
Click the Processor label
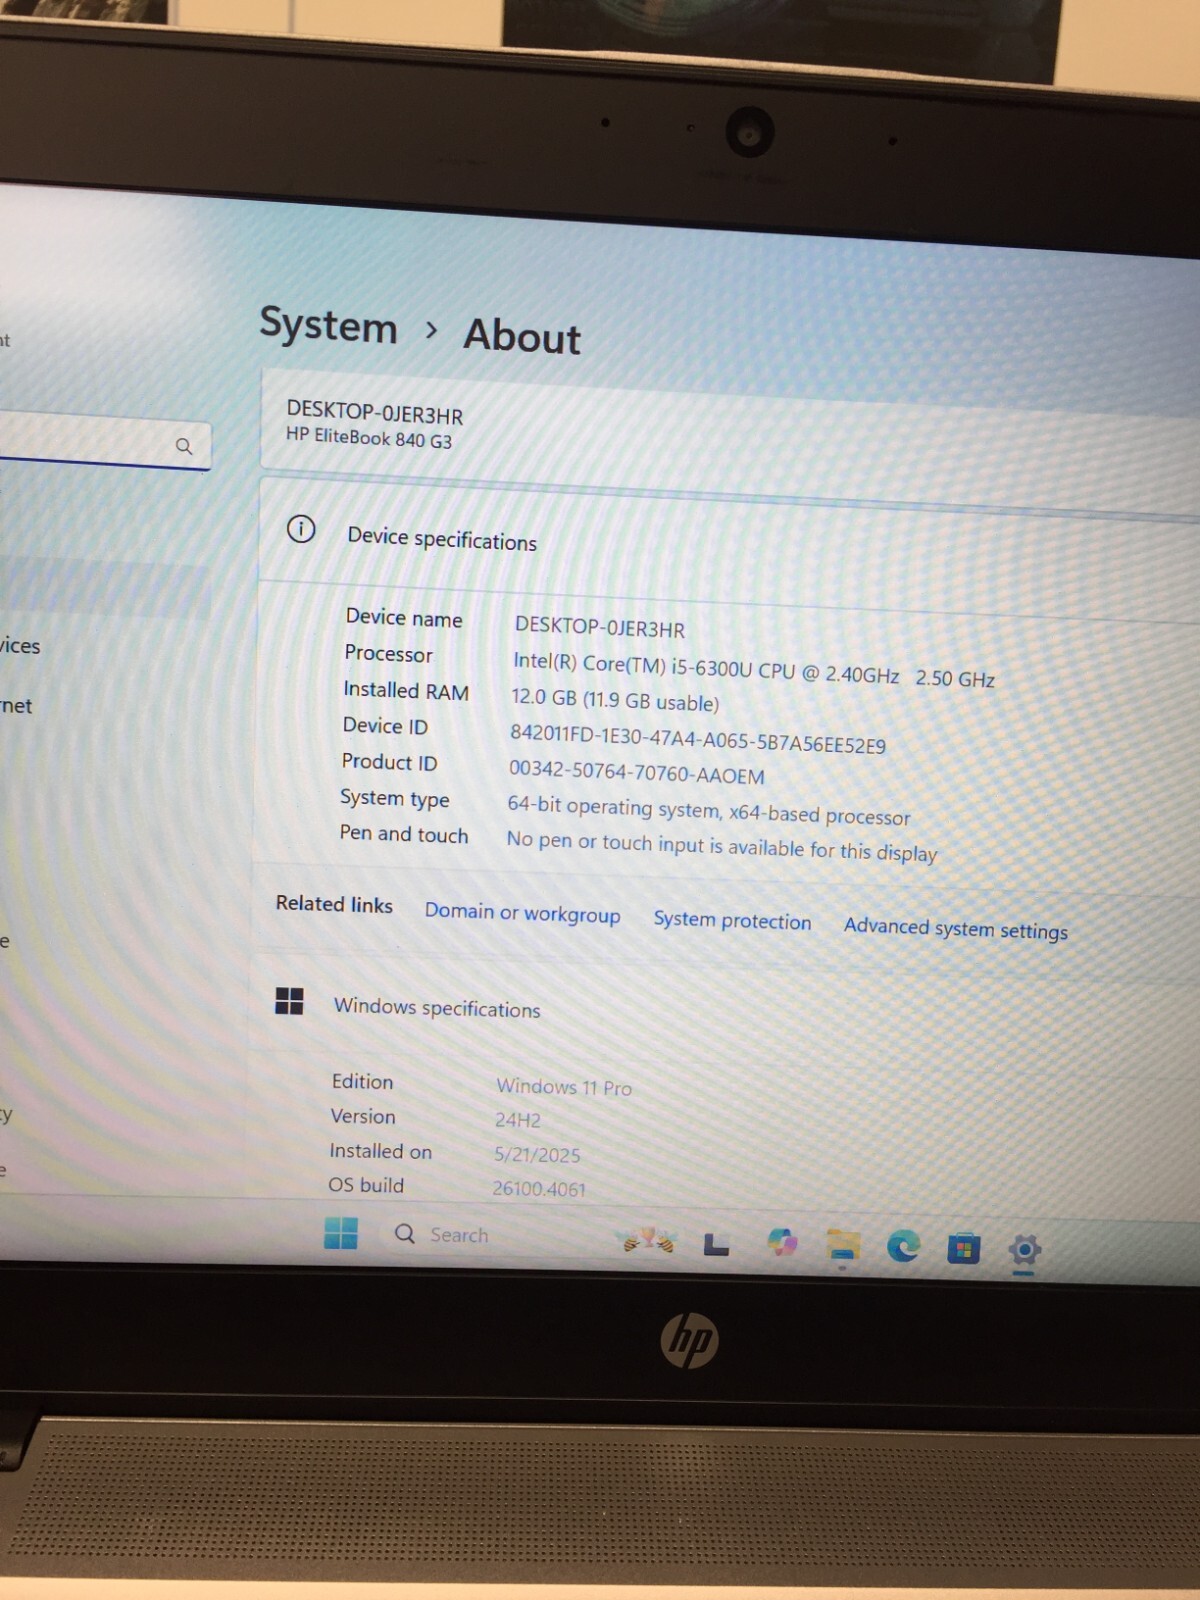(388, 654)
